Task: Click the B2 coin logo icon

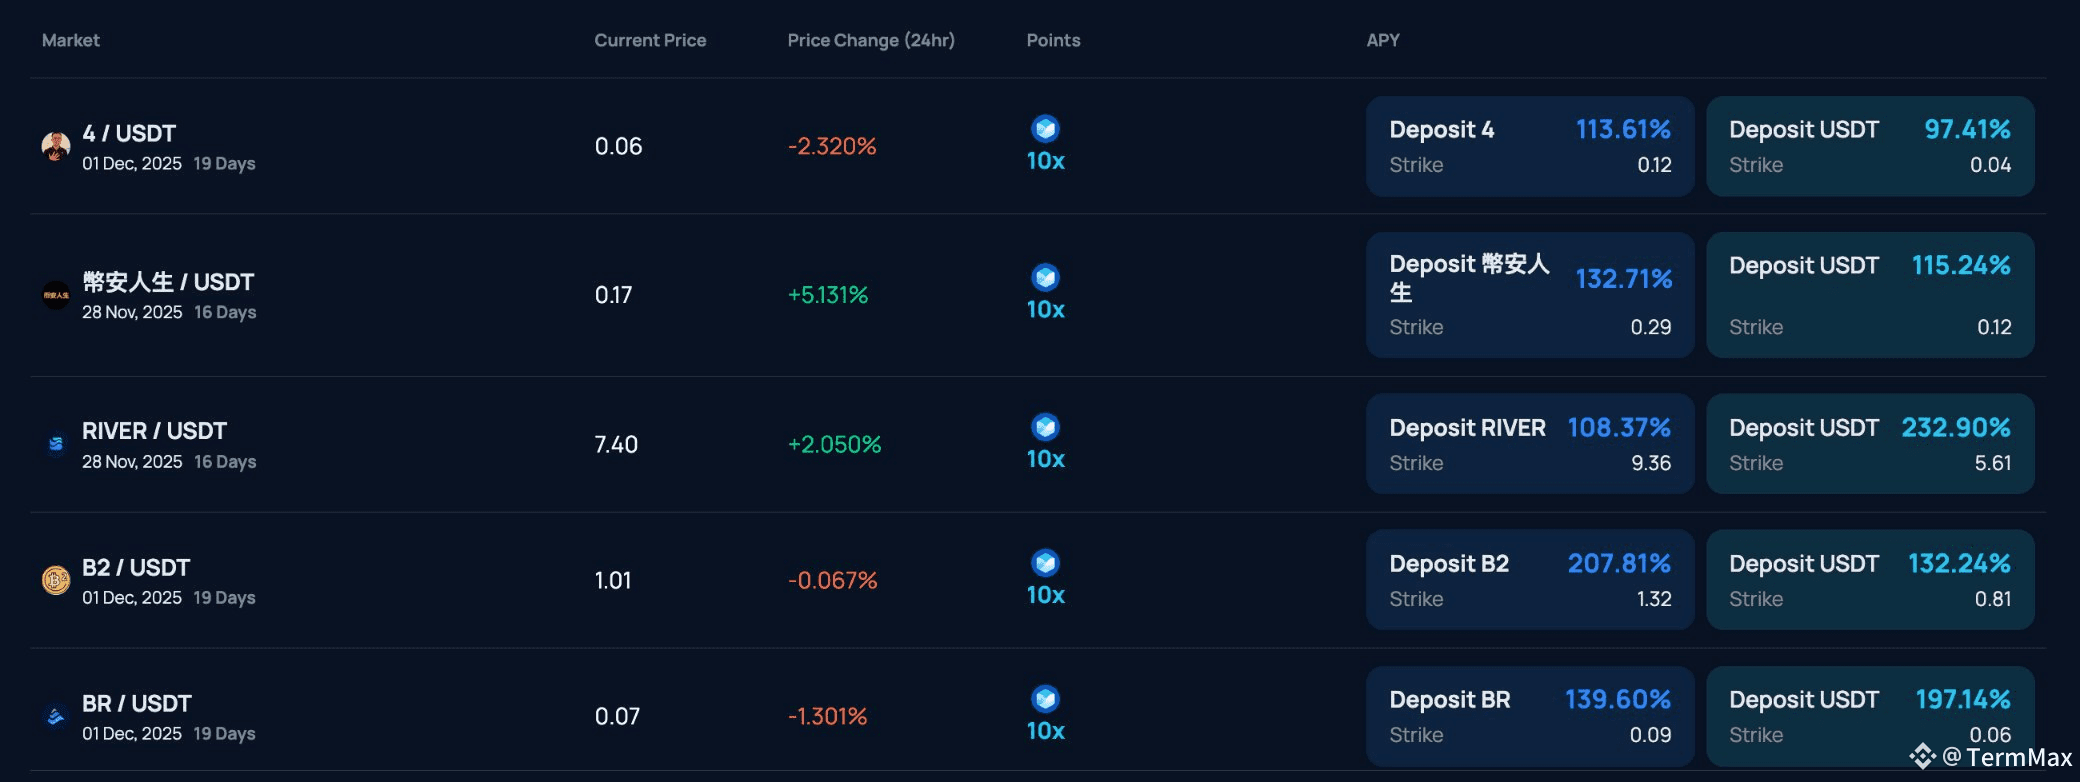Action: [56, 580]
